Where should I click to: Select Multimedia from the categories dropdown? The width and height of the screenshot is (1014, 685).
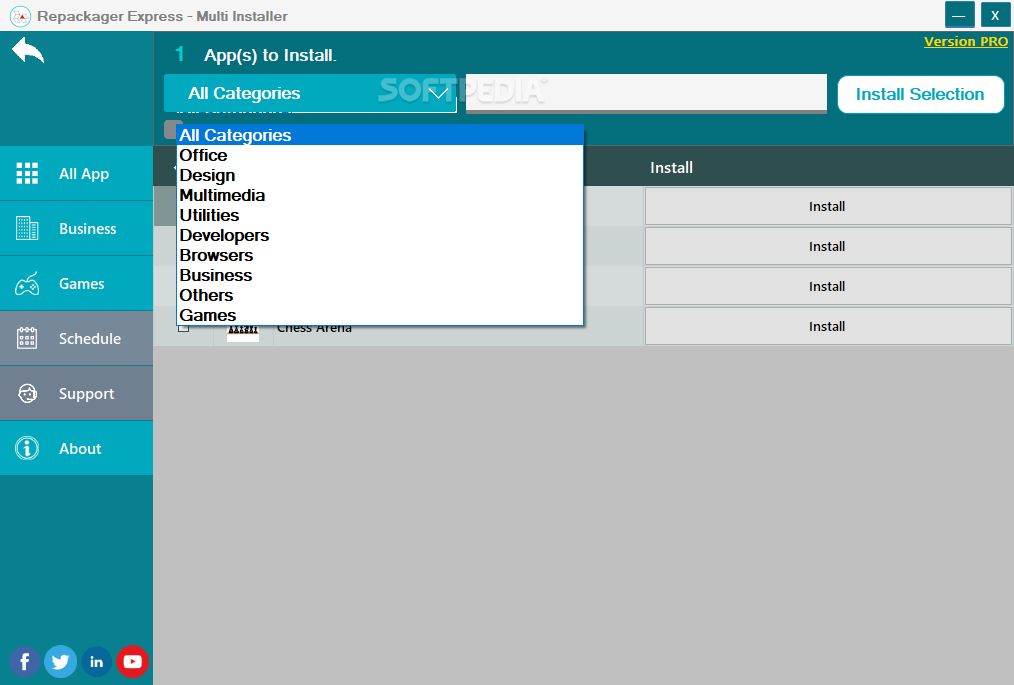pos(222,195)
